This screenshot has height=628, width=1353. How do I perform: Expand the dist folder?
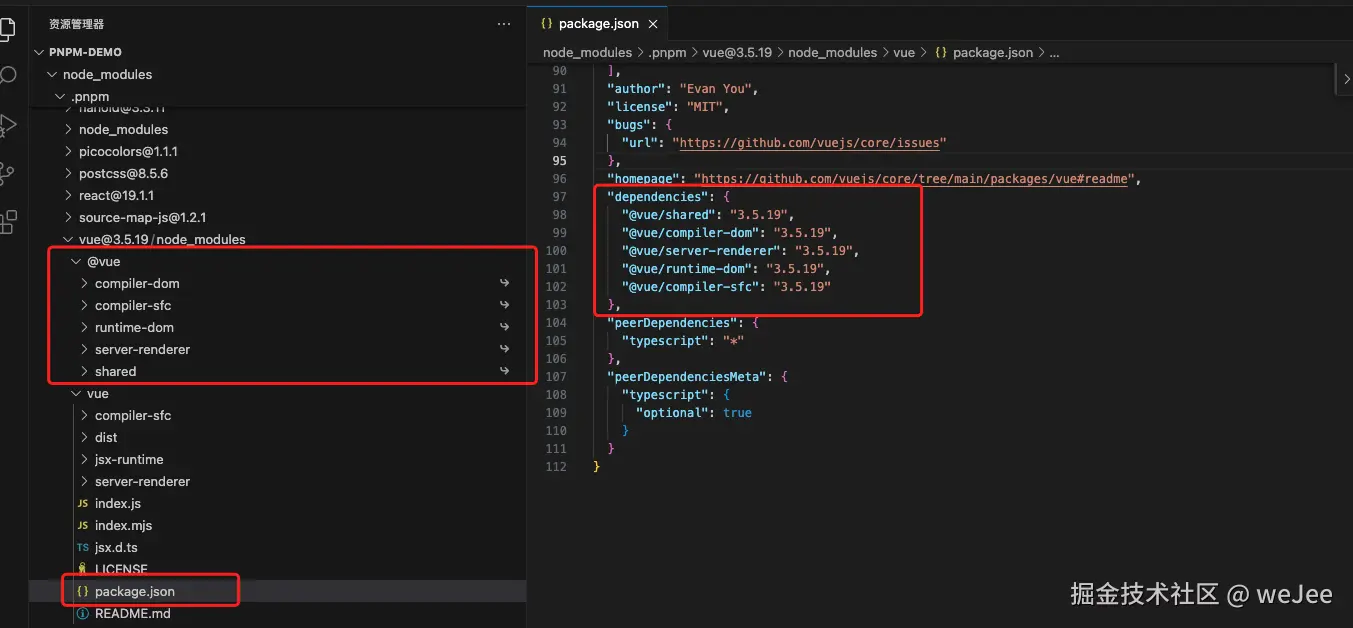[84, 438]
